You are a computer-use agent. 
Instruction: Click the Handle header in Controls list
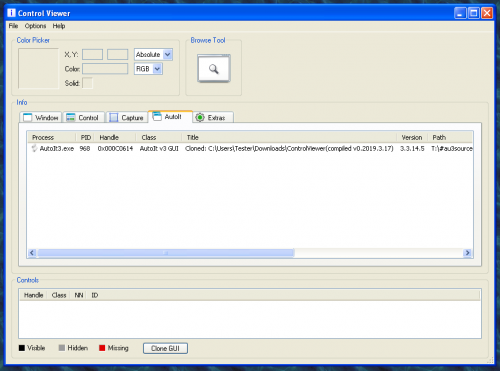(x=33, y=295)
